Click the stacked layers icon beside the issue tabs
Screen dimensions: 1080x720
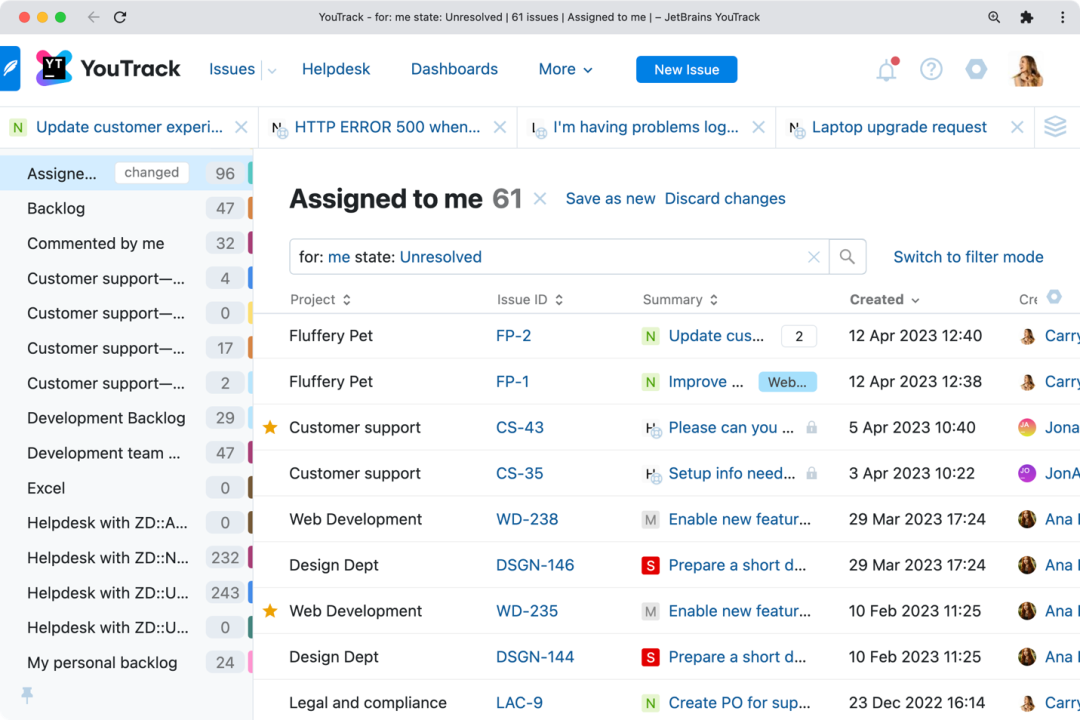point(1055,127)
